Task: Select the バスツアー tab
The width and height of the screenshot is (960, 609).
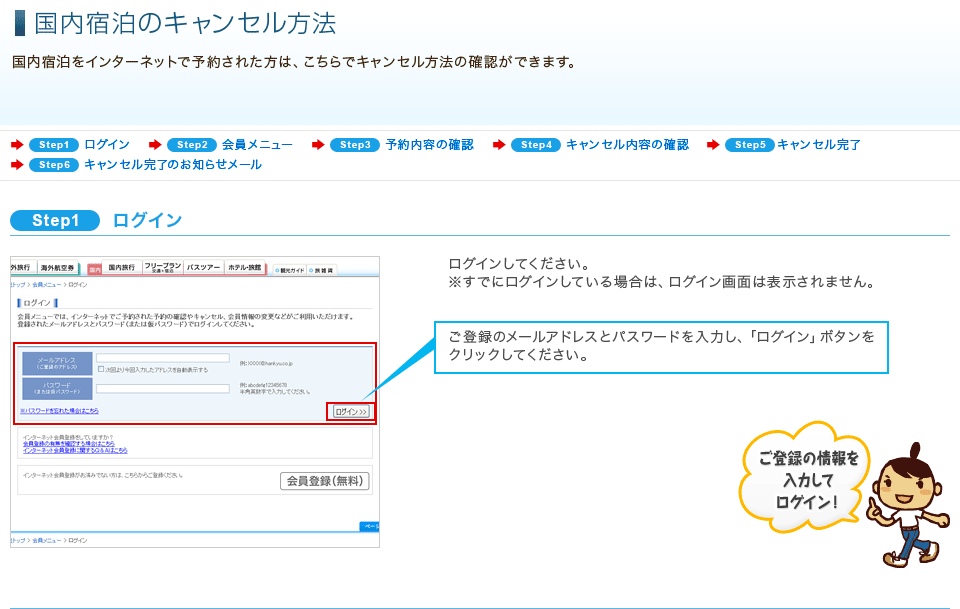Action: click(202, 266)
